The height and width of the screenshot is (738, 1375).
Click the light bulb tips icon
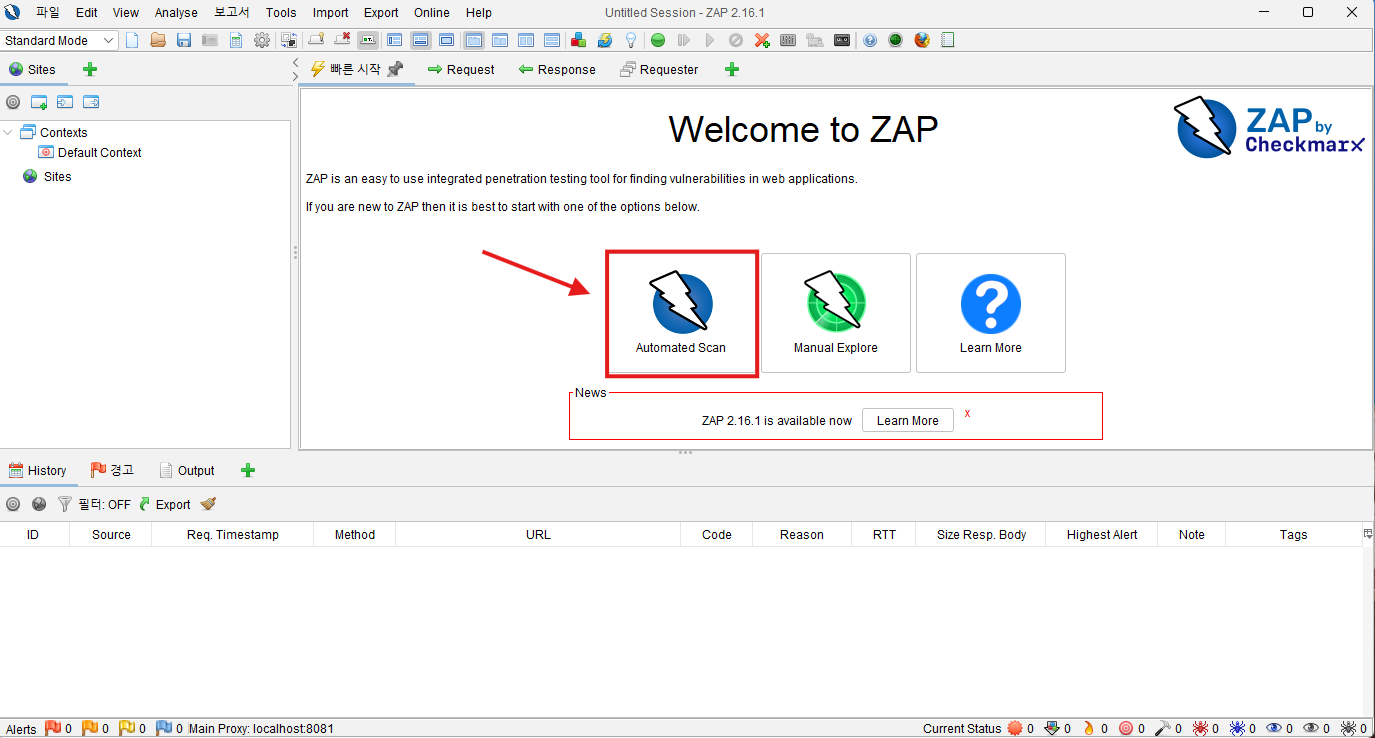pyautogui.click(x=631, y=41)
